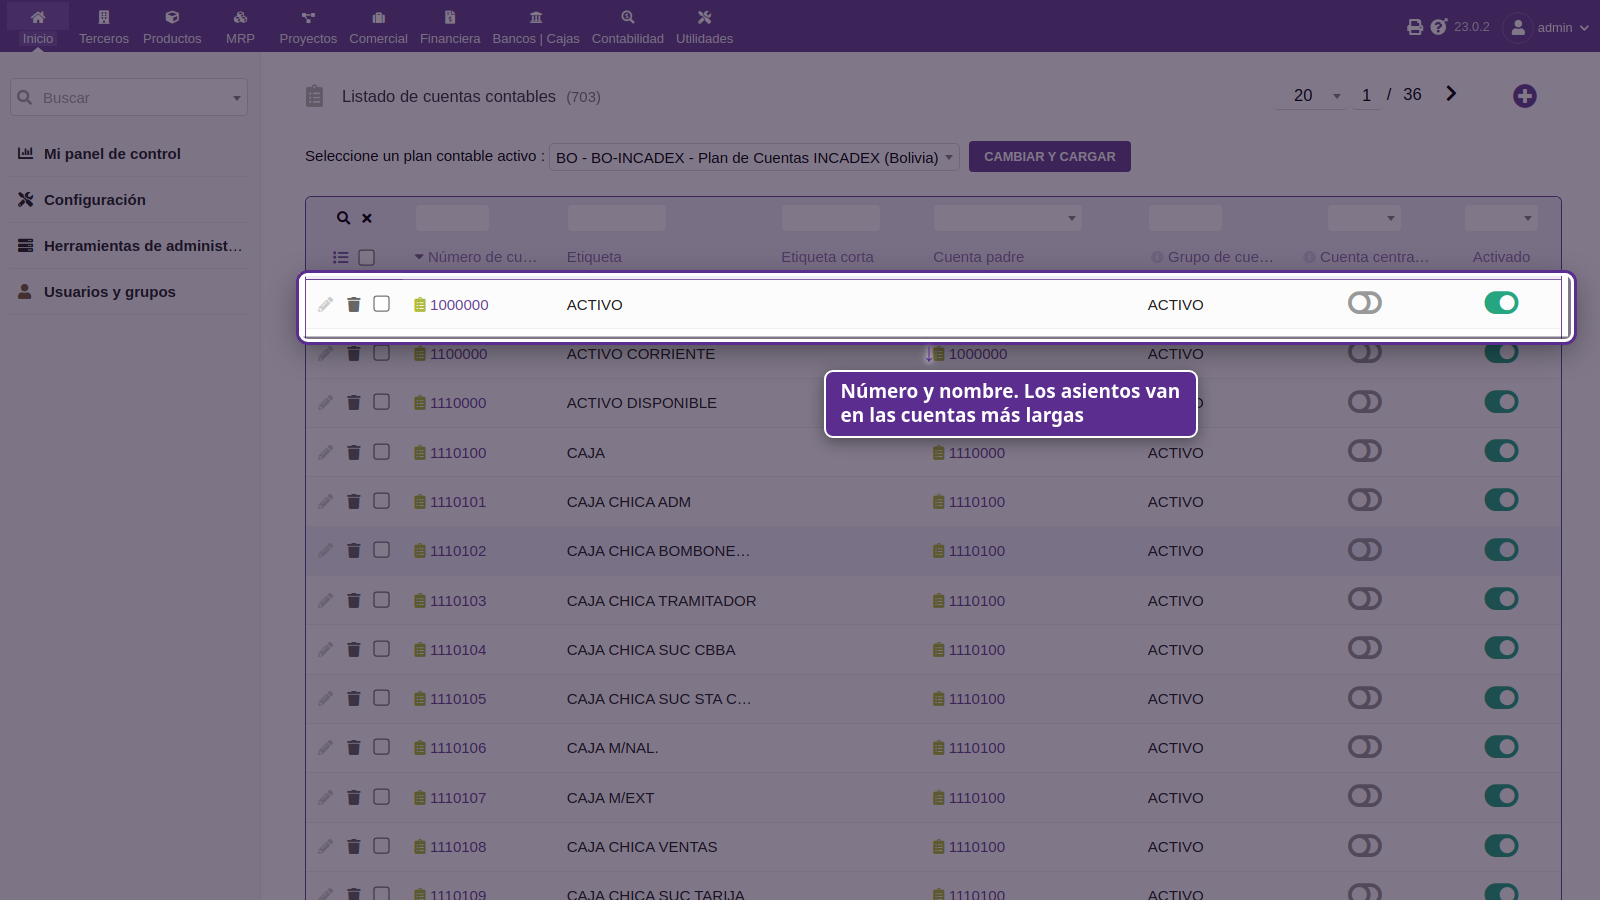
Task: Open Usuarios y grupos in sidebar
Action: pyautogui.click(x=110, y=292)
